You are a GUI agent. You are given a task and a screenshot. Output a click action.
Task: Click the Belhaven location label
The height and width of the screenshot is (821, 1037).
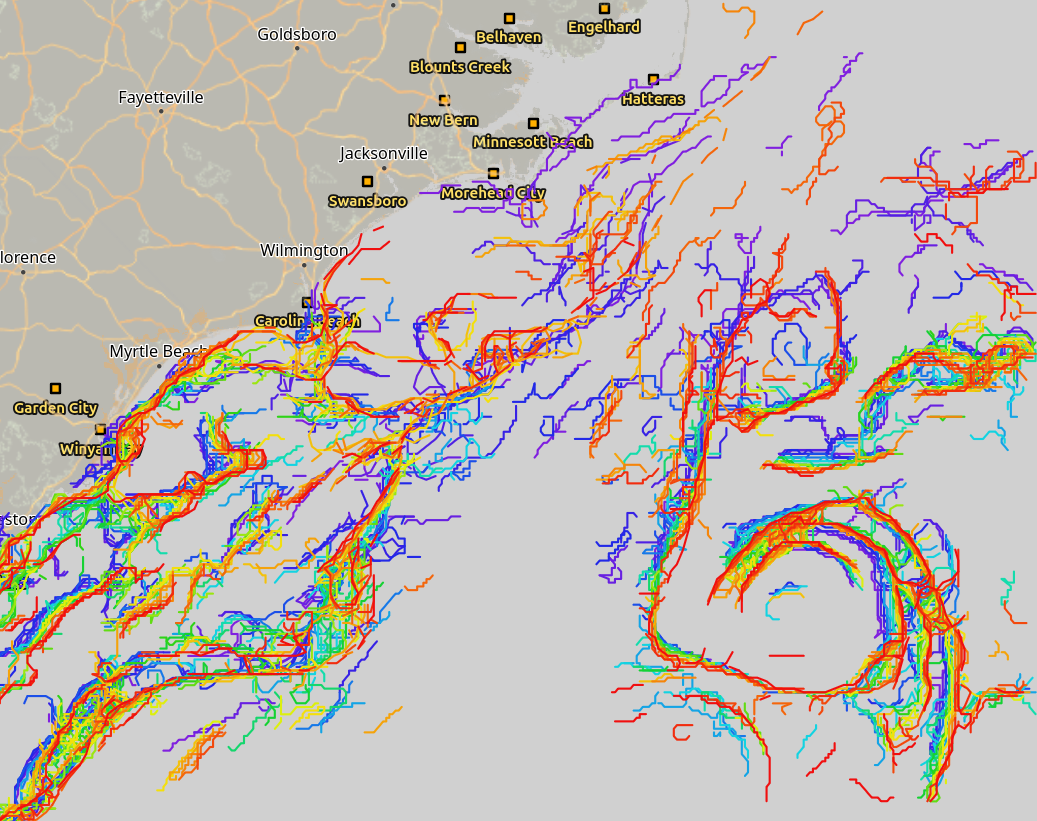(509, 37)
